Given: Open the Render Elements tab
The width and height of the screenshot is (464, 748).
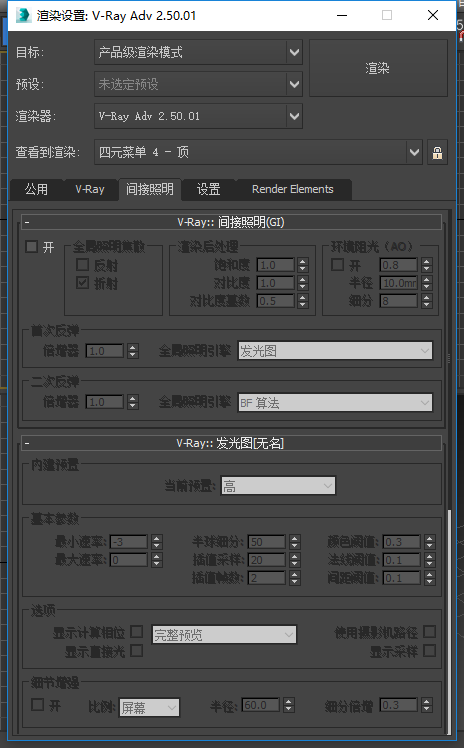Looking at the screenshot, I should (292, 189).
